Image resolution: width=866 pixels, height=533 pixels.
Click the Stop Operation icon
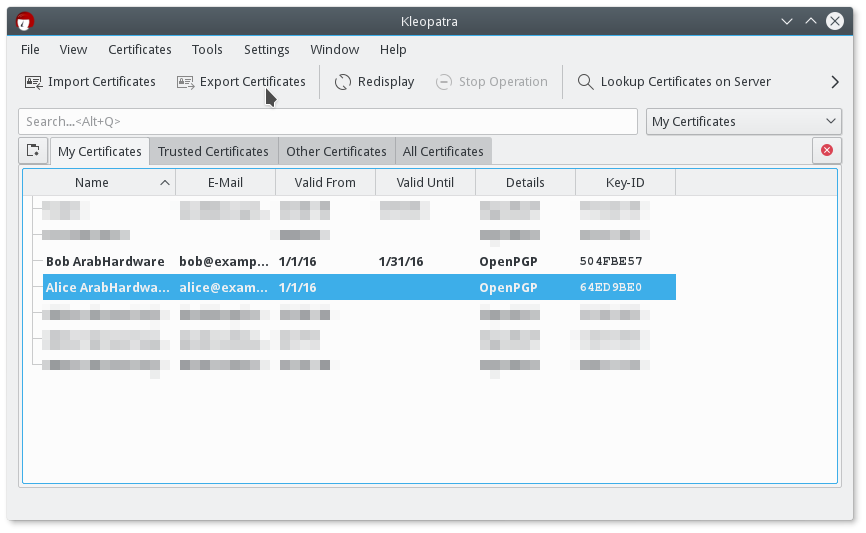coord(443,82)
